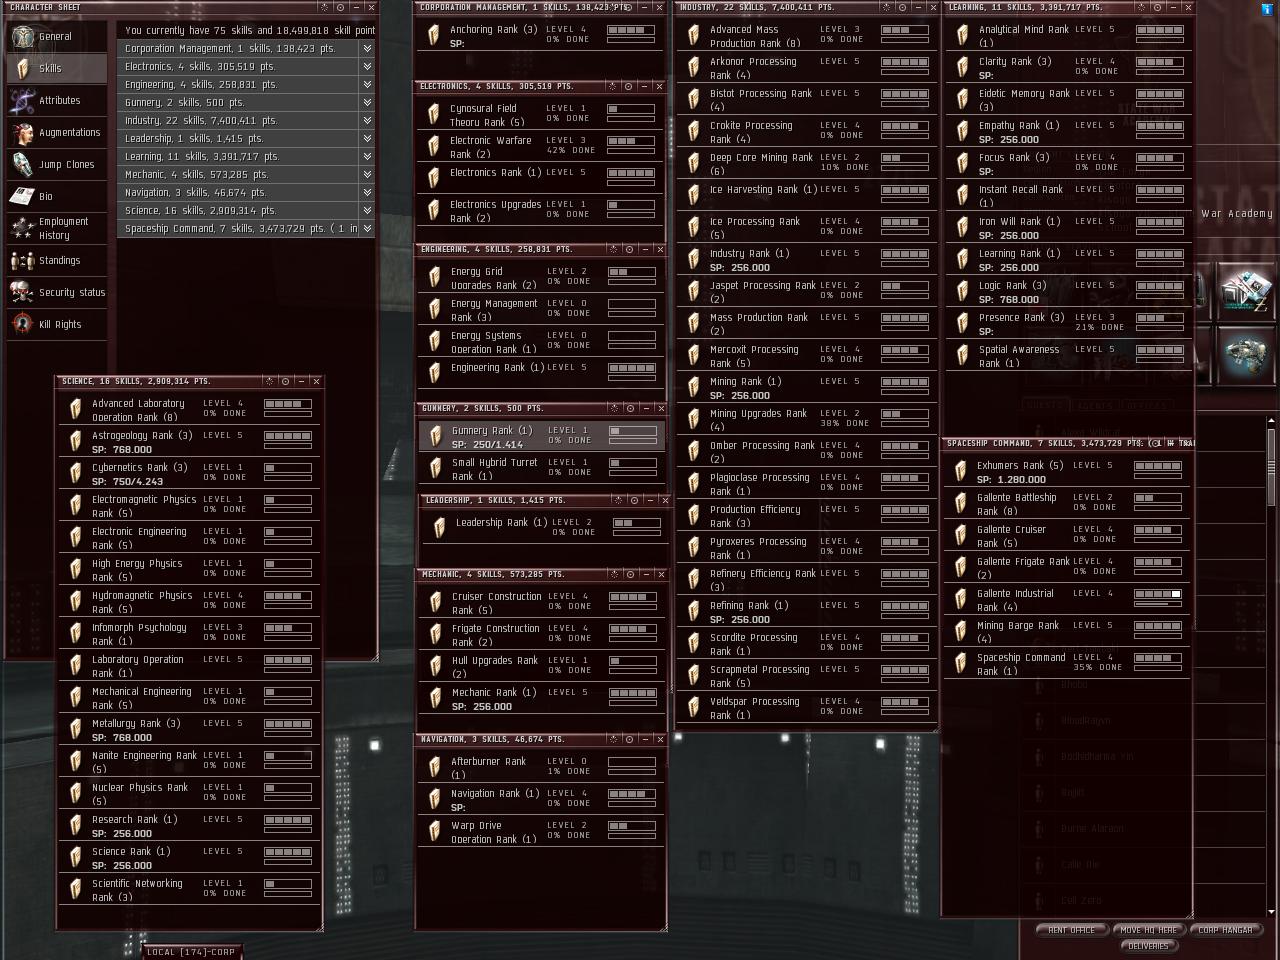This screenshot has height=960, width=1280.
Task: Click the Warp Drive Operation skill icon
Action: click(x=434, y=831)
